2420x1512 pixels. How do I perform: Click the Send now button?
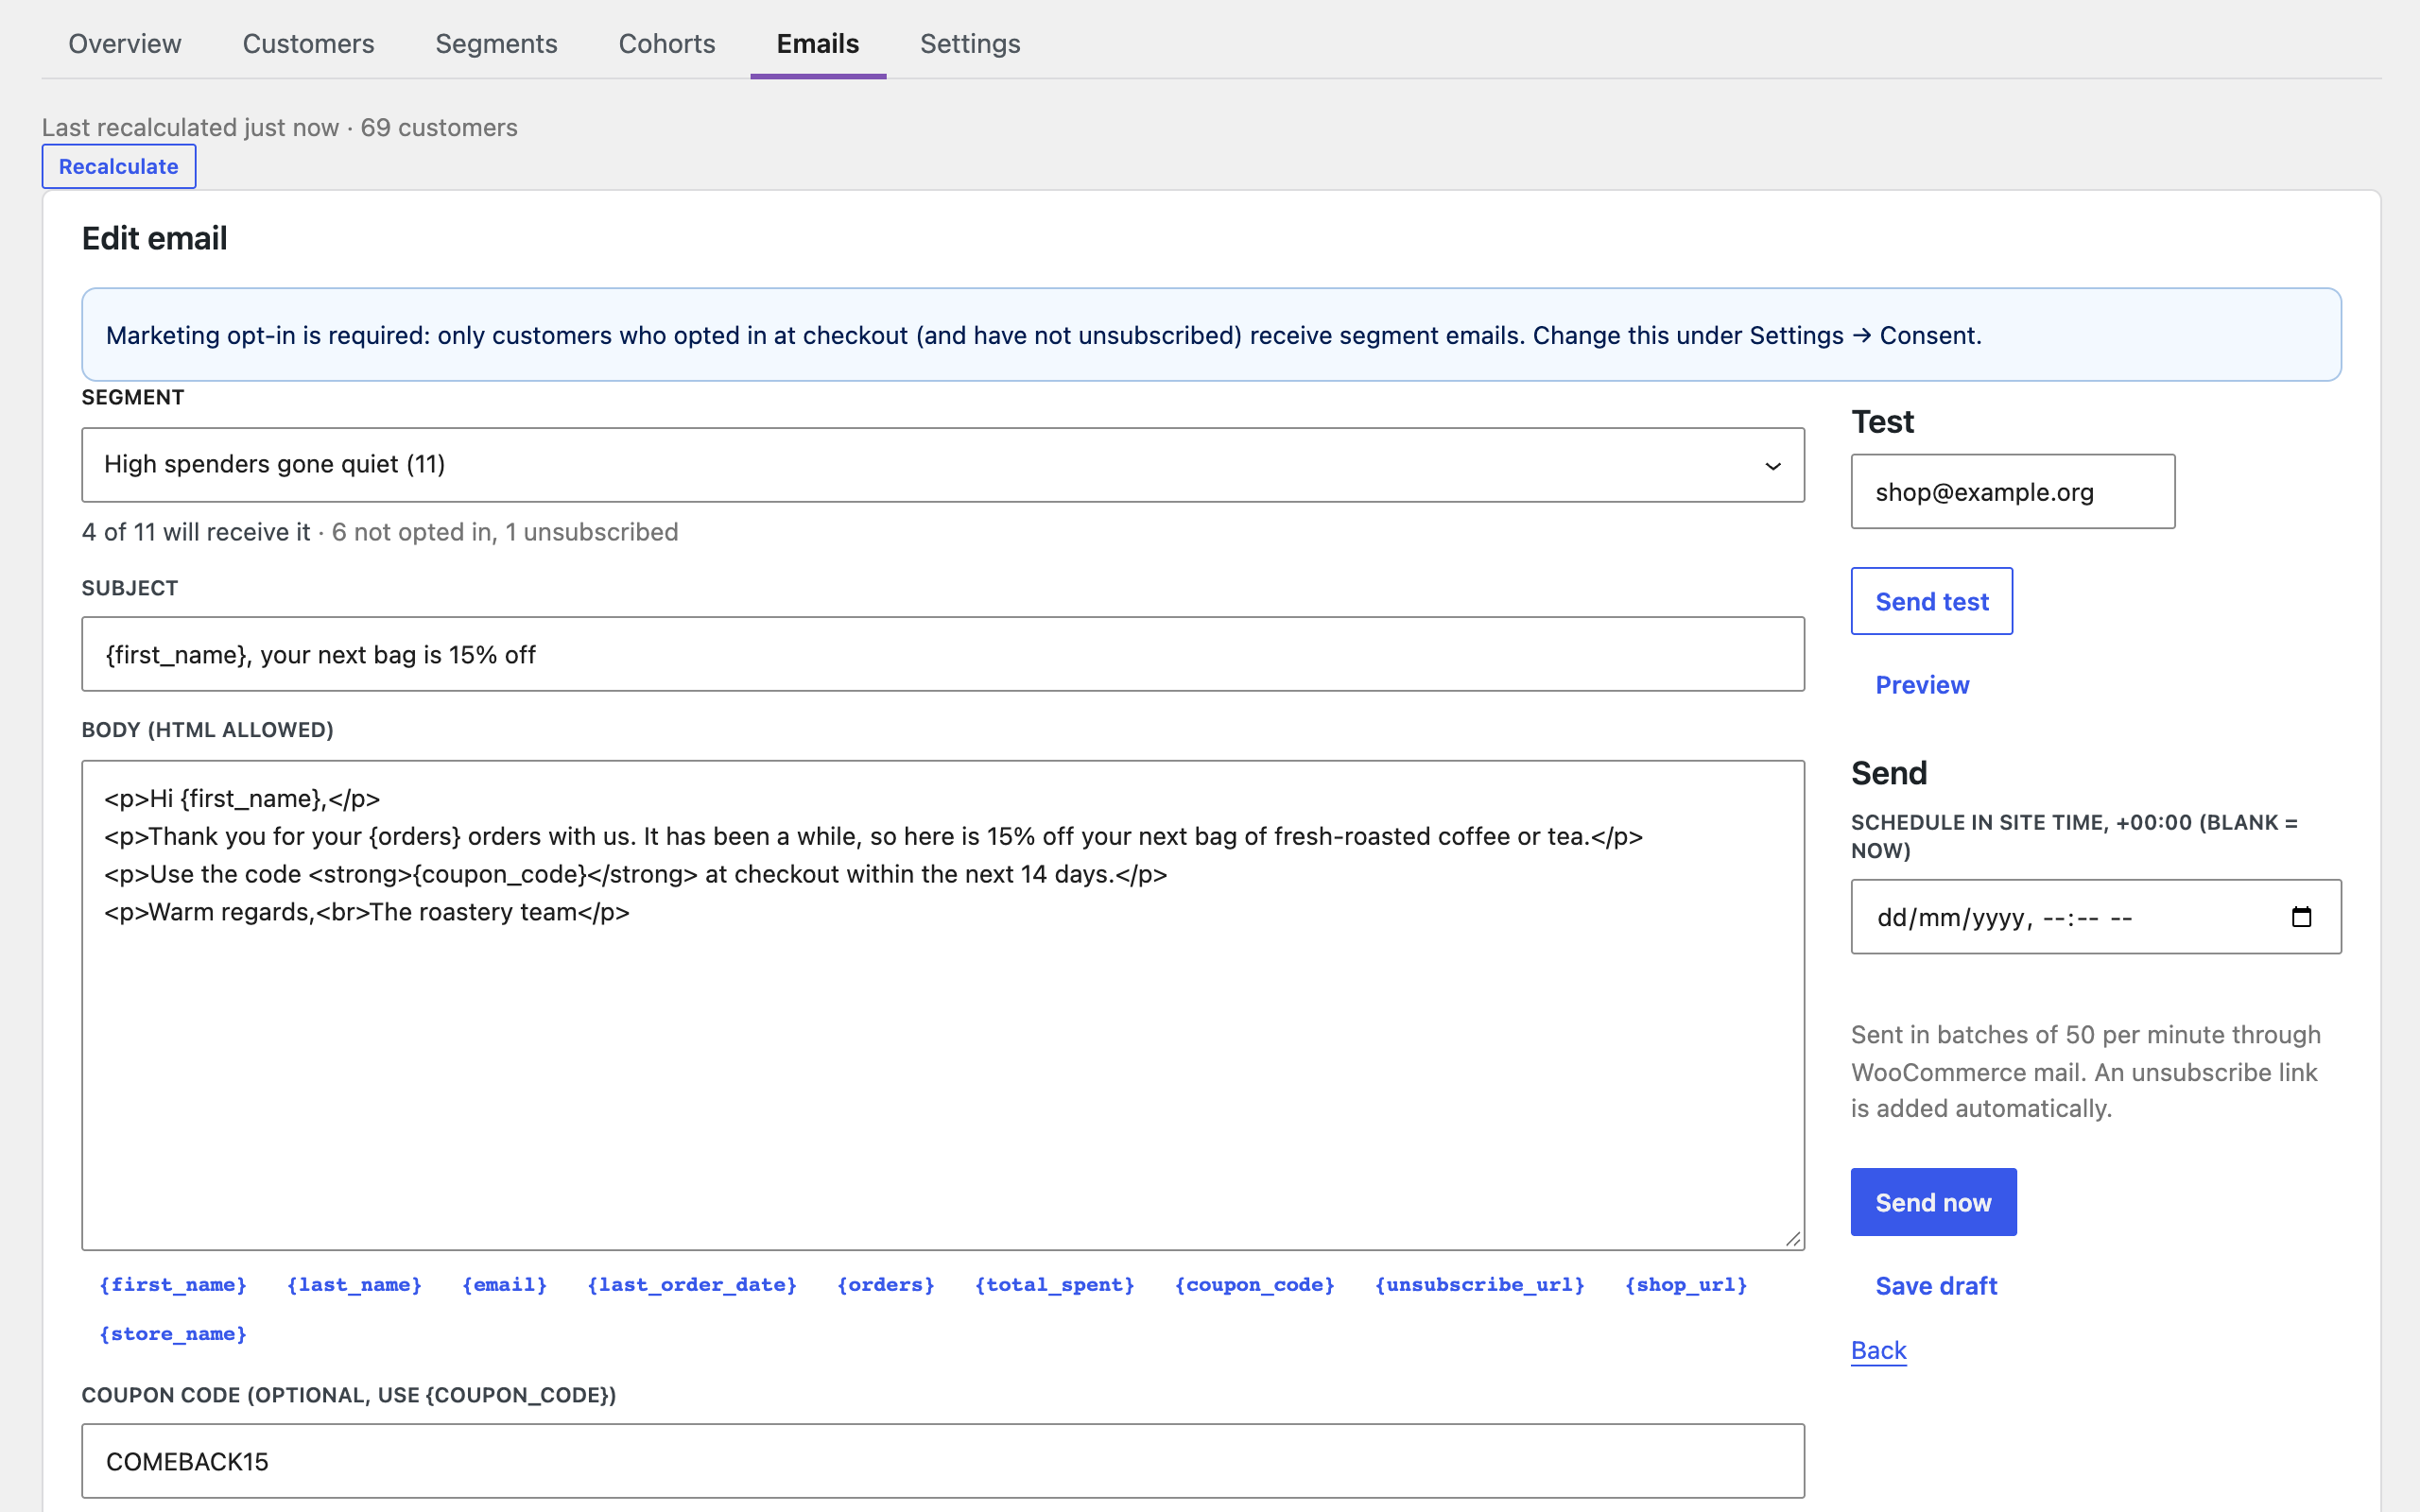[1933, 1202]
